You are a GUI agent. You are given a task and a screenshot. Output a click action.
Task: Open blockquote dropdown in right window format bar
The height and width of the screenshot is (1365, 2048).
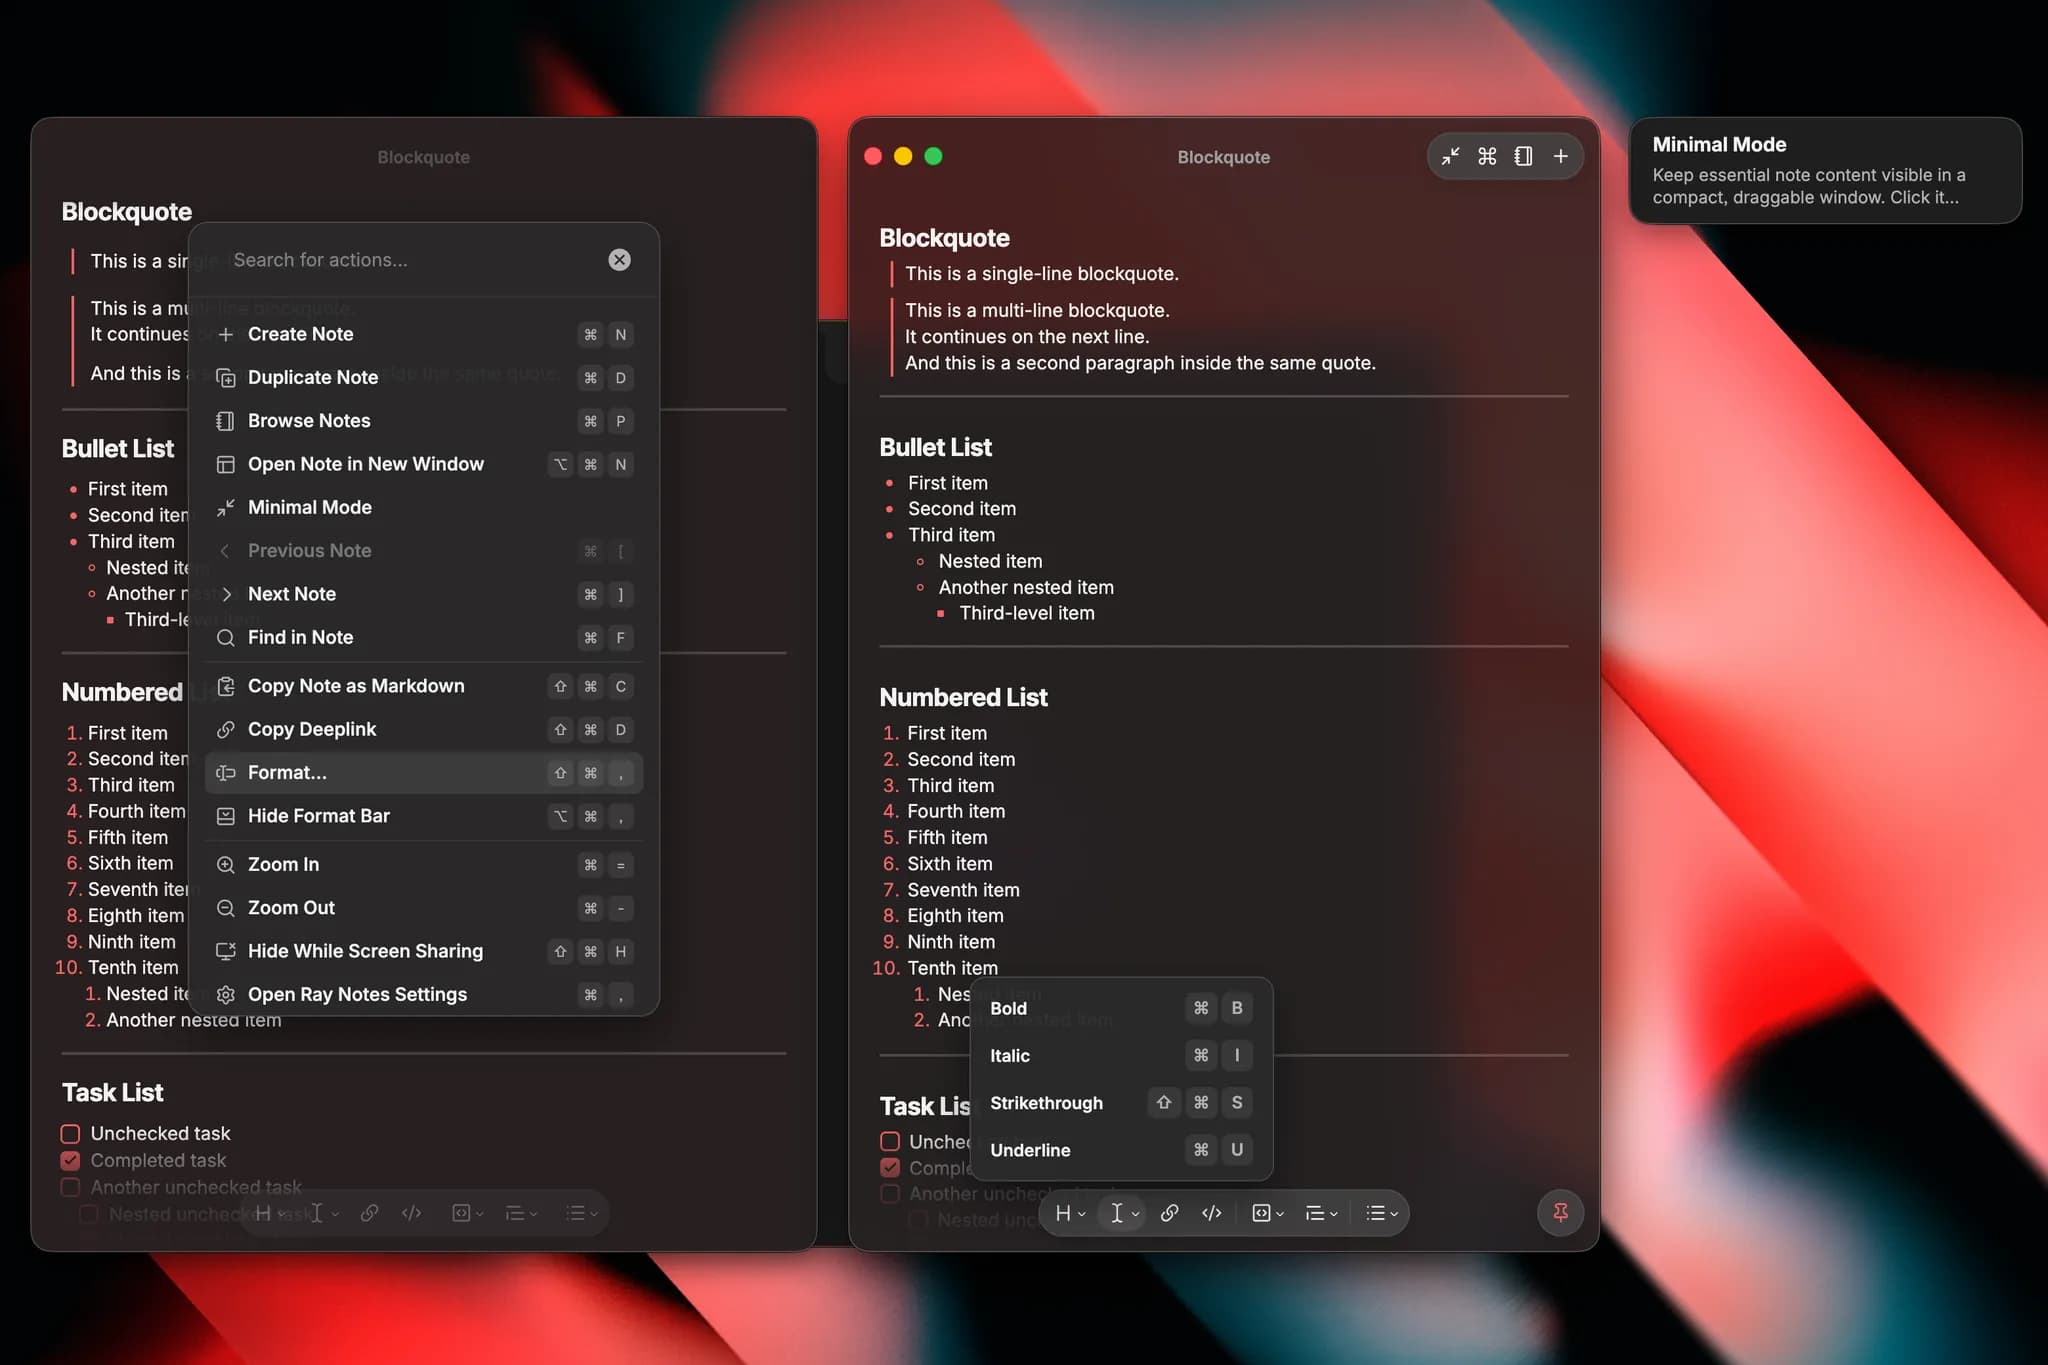1322,1213
